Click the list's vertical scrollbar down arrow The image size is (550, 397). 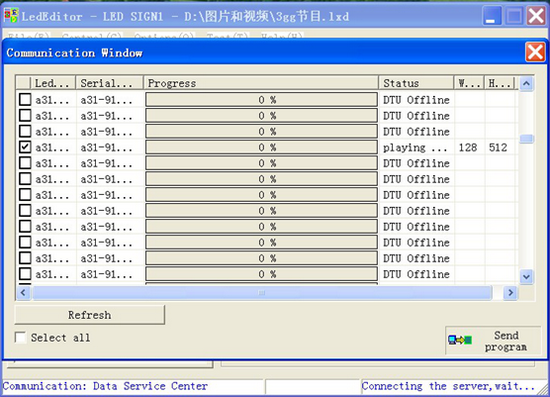tap(526, 277)
